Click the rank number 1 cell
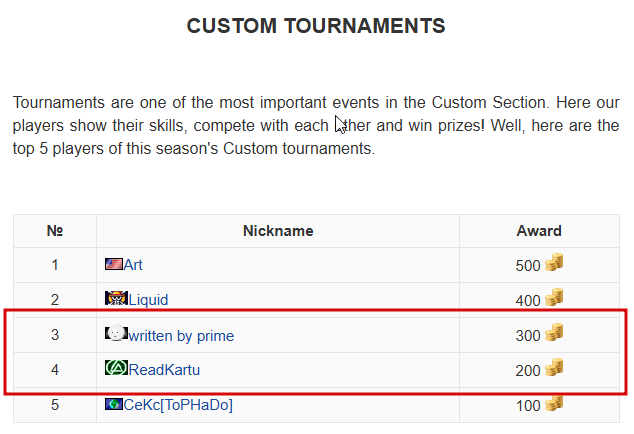 [x=55, y=265]
